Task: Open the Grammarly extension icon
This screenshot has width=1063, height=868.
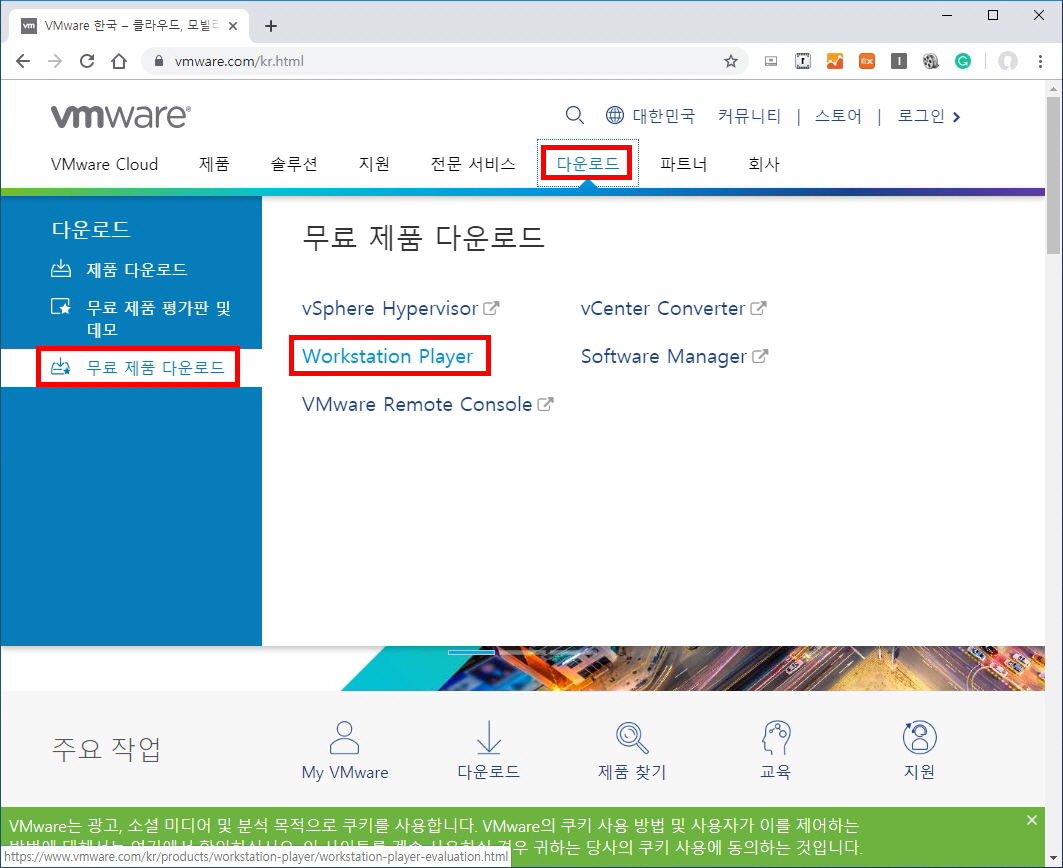Action: coord(962,61)
